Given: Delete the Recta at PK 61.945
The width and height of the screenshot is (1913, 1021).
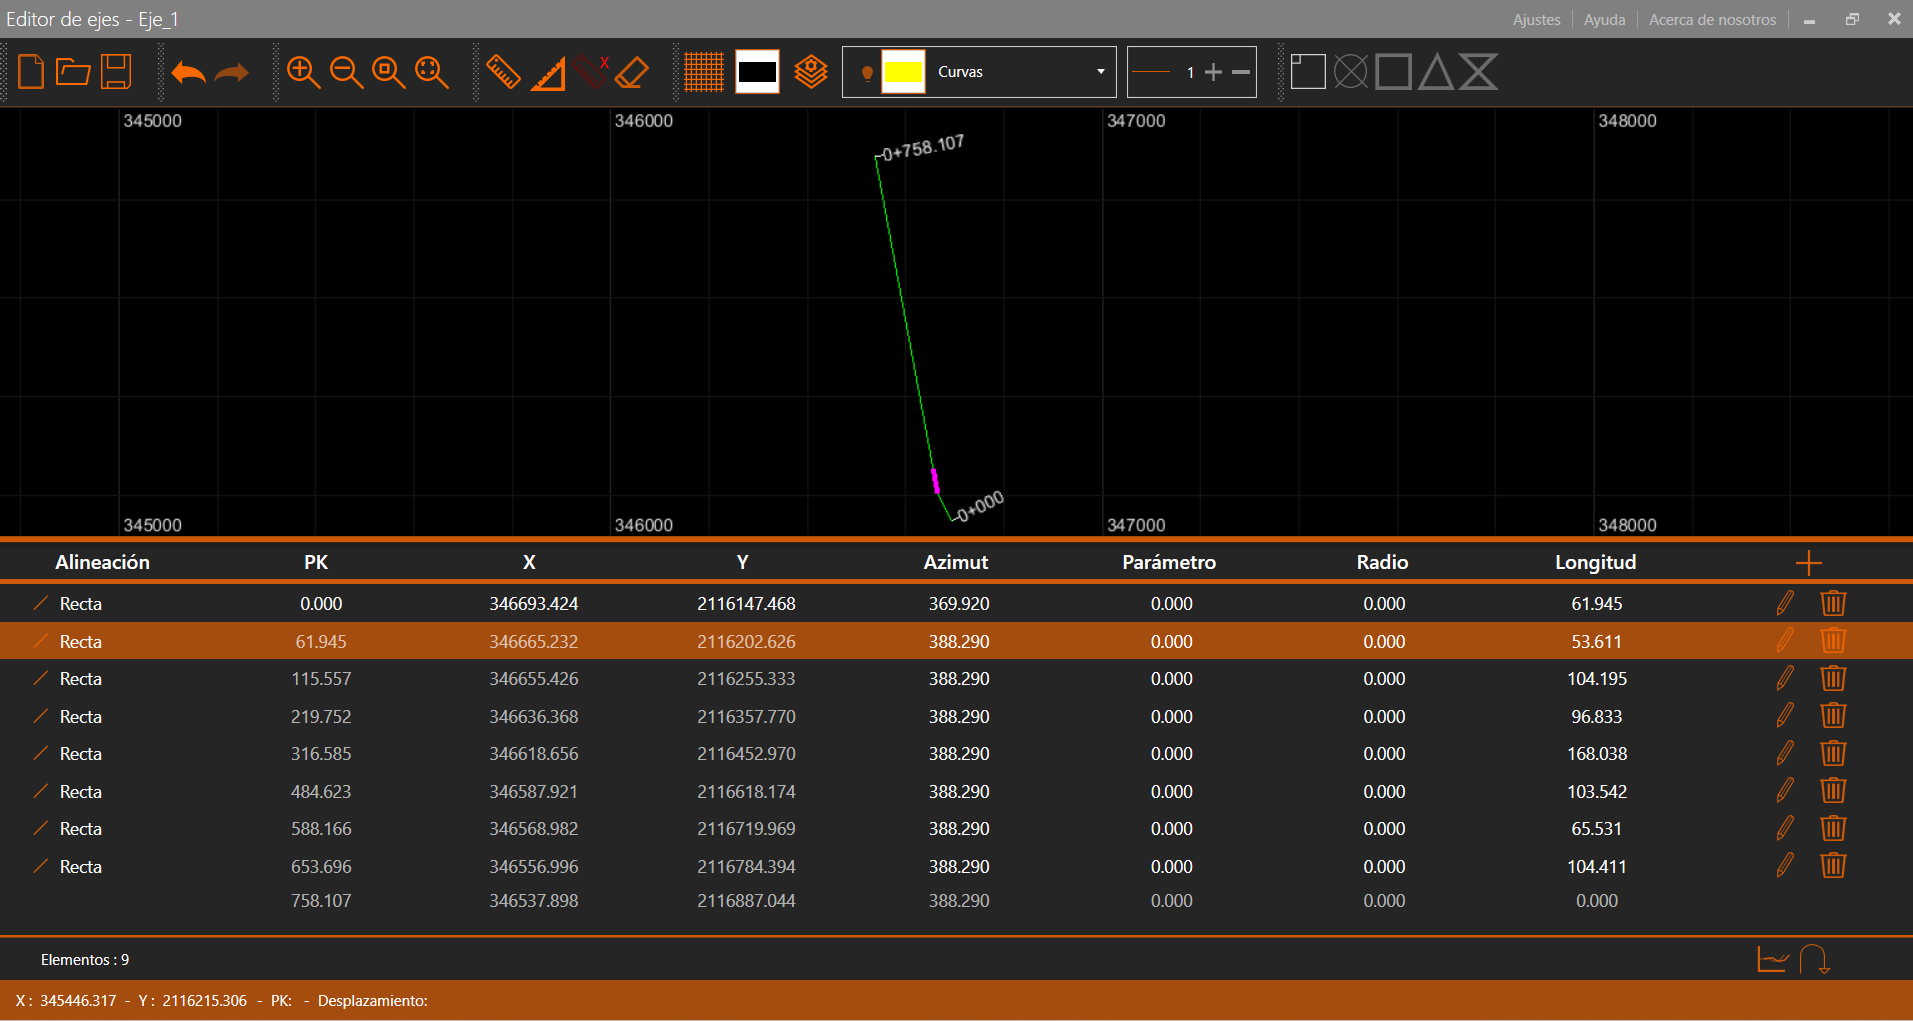Looking at the screenshot, I should (x=1833, y=640).
